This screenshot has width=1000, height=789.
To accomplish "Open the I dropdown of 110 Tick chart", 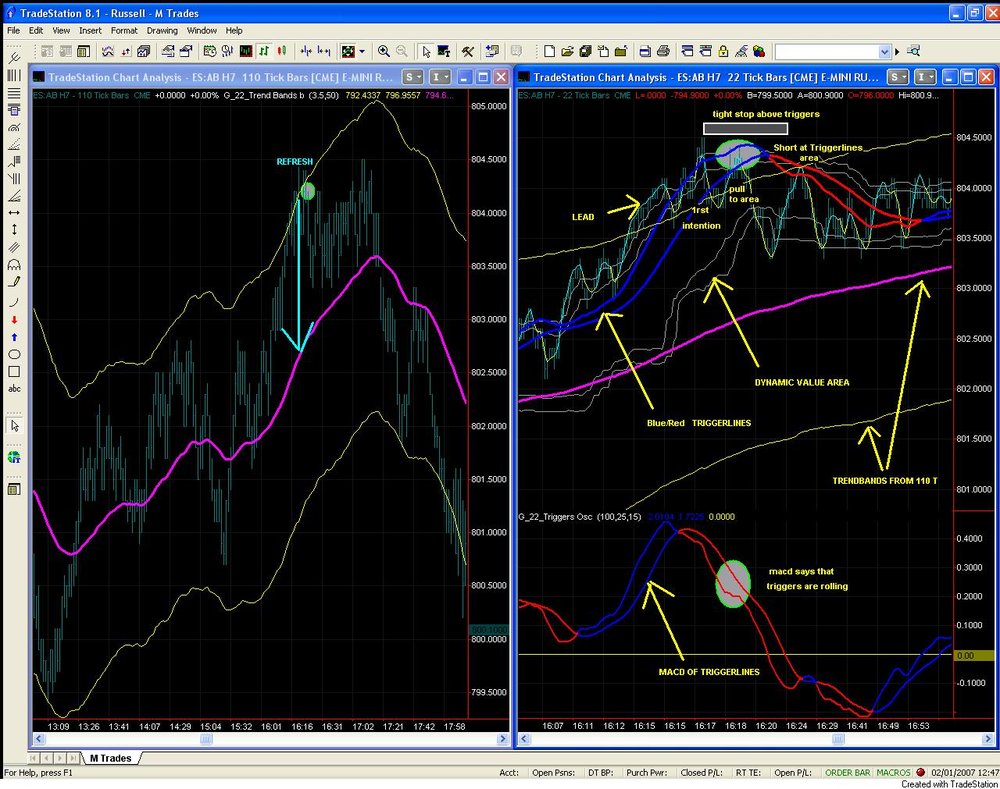I will coord(441,77).
